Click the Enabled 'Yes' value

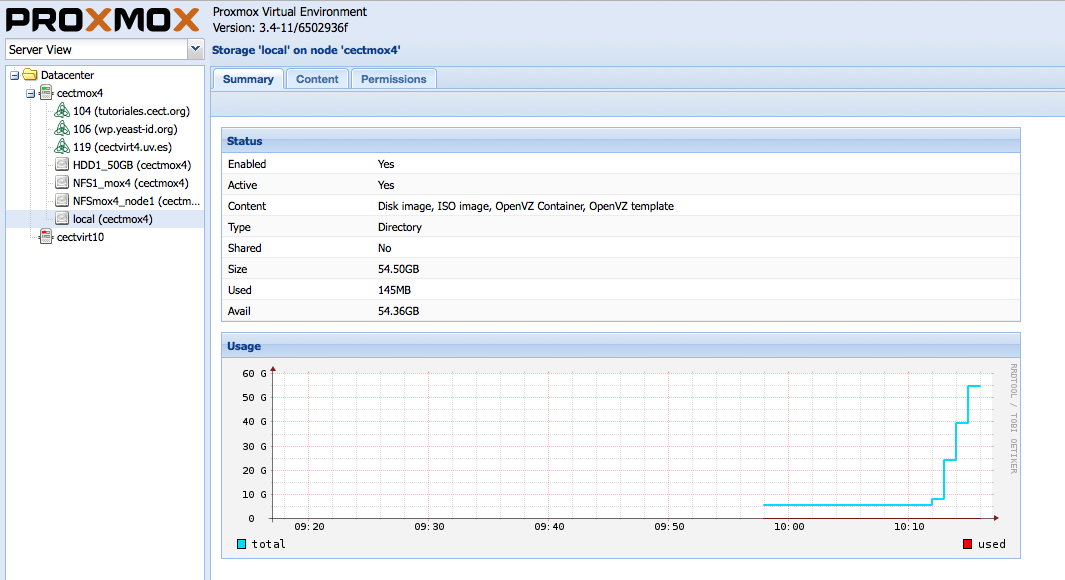tap(386, 164)
